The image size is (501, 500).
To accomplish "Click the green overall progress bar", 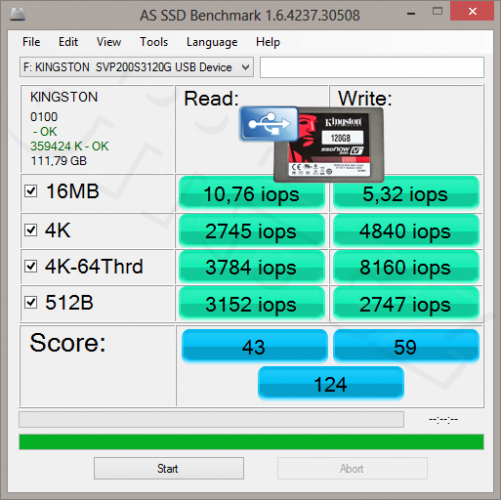I will tap(251, 442).
